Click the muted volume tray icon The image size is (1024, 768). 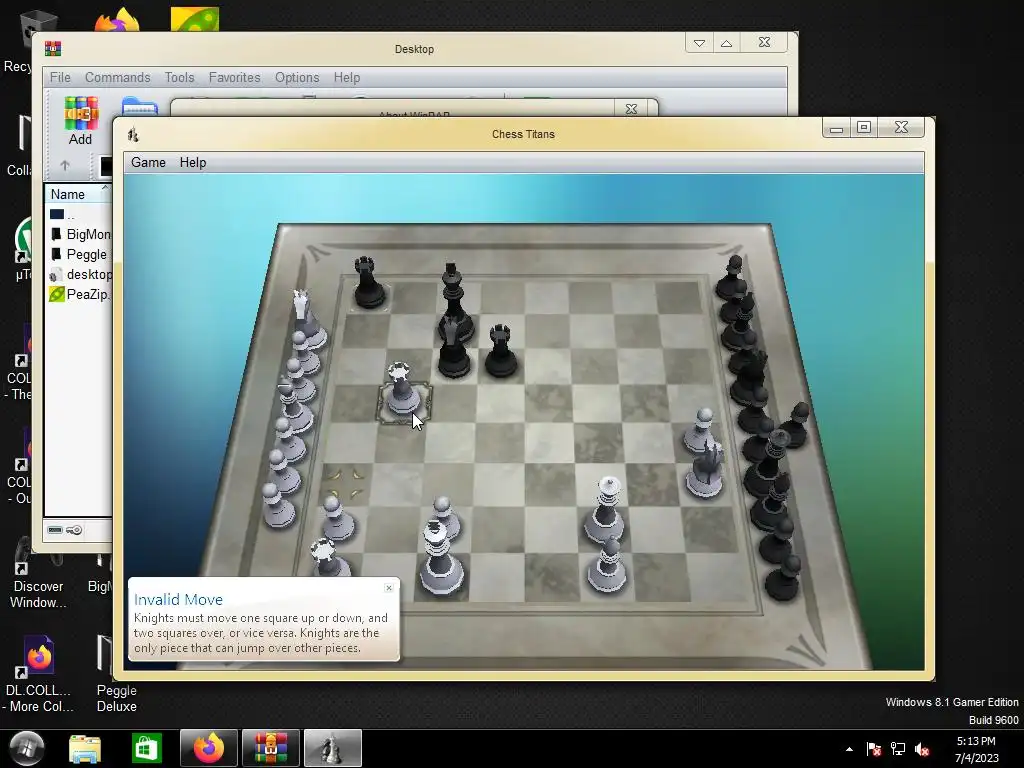(922, 749)
